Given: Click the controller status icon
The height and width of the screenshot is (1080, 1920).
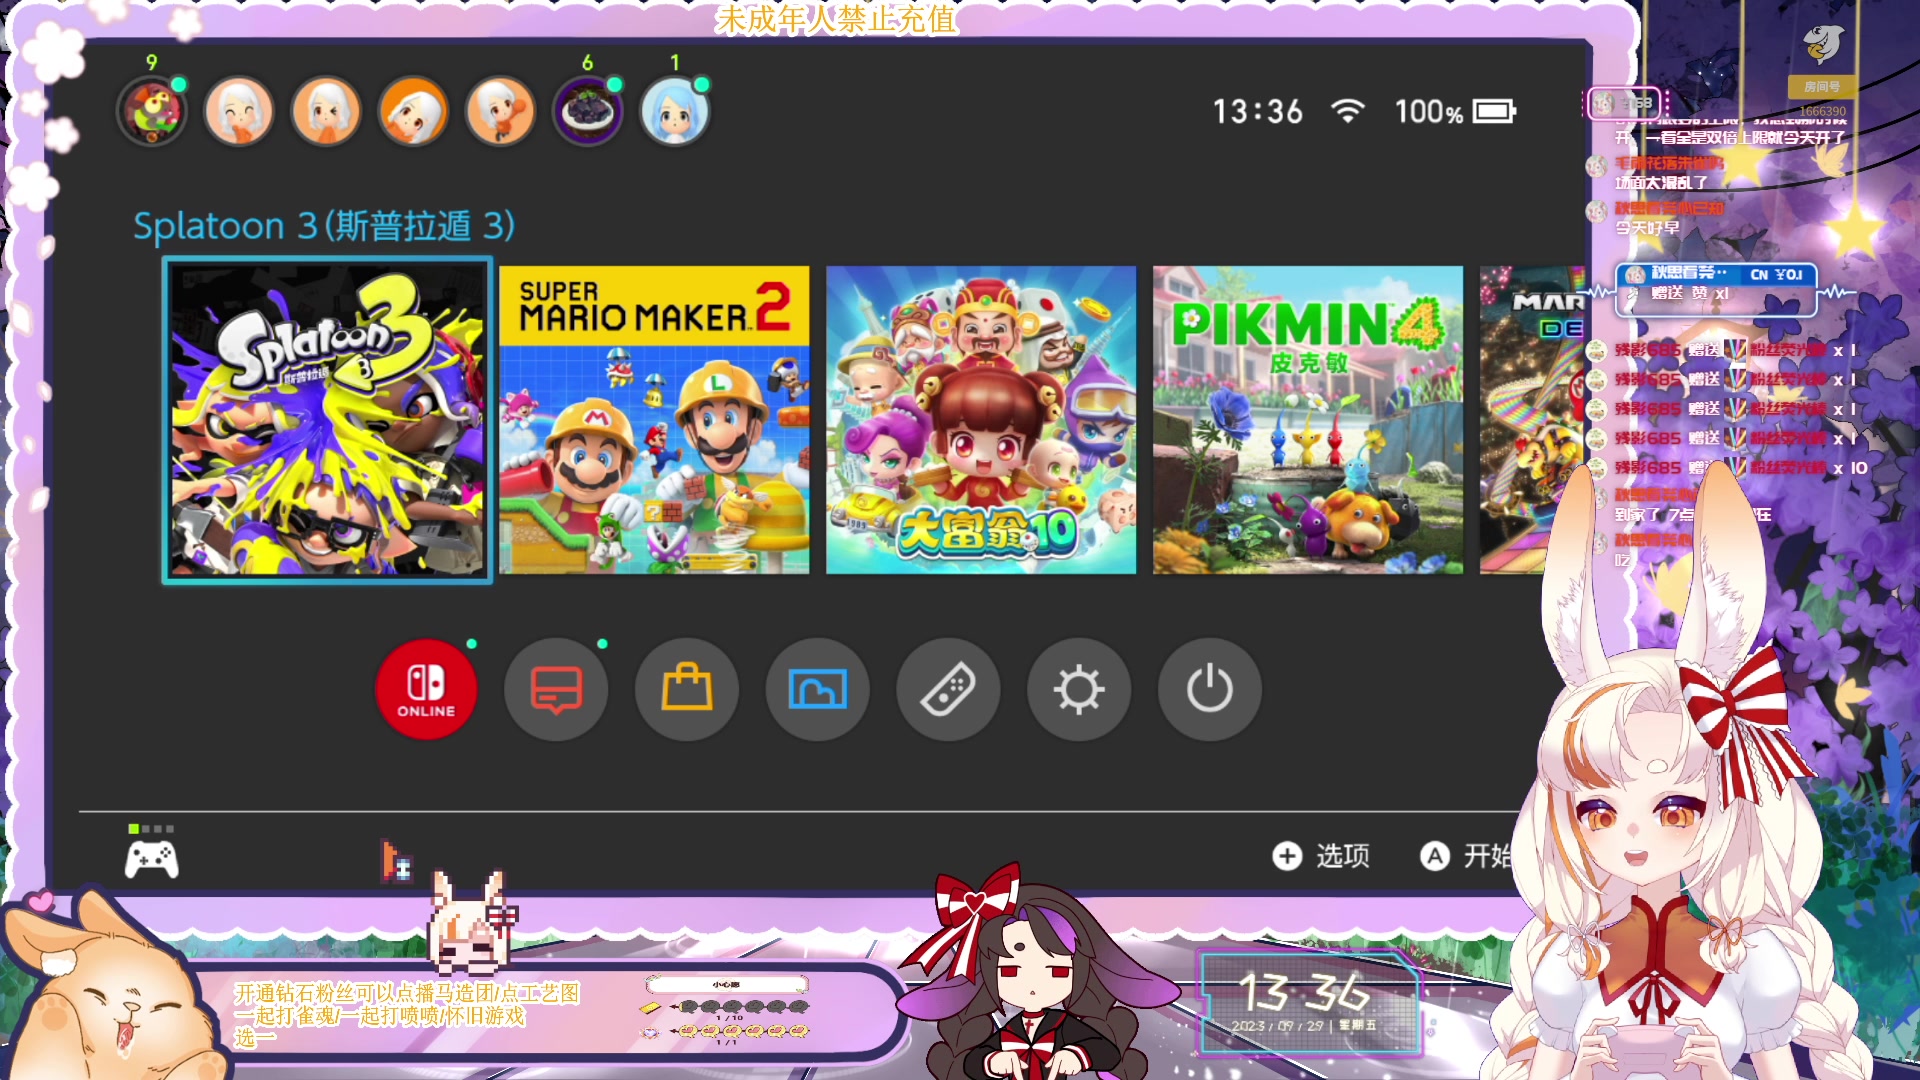Looking at the screenshot, I should [x=152, y=853].
